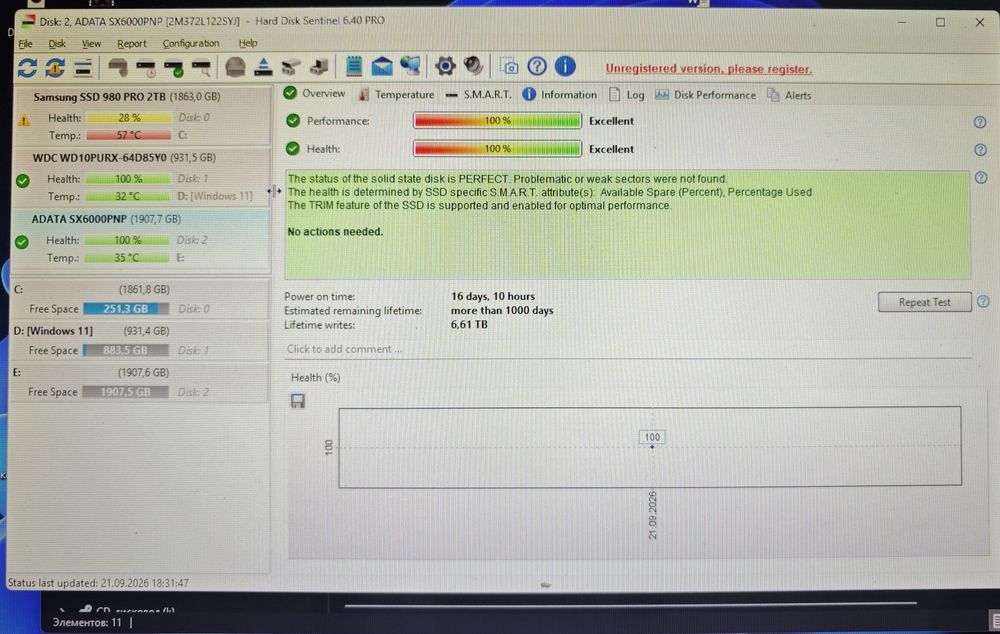Click E: free space bar 1907,5 GB
1000x634 pixels.
125,392
